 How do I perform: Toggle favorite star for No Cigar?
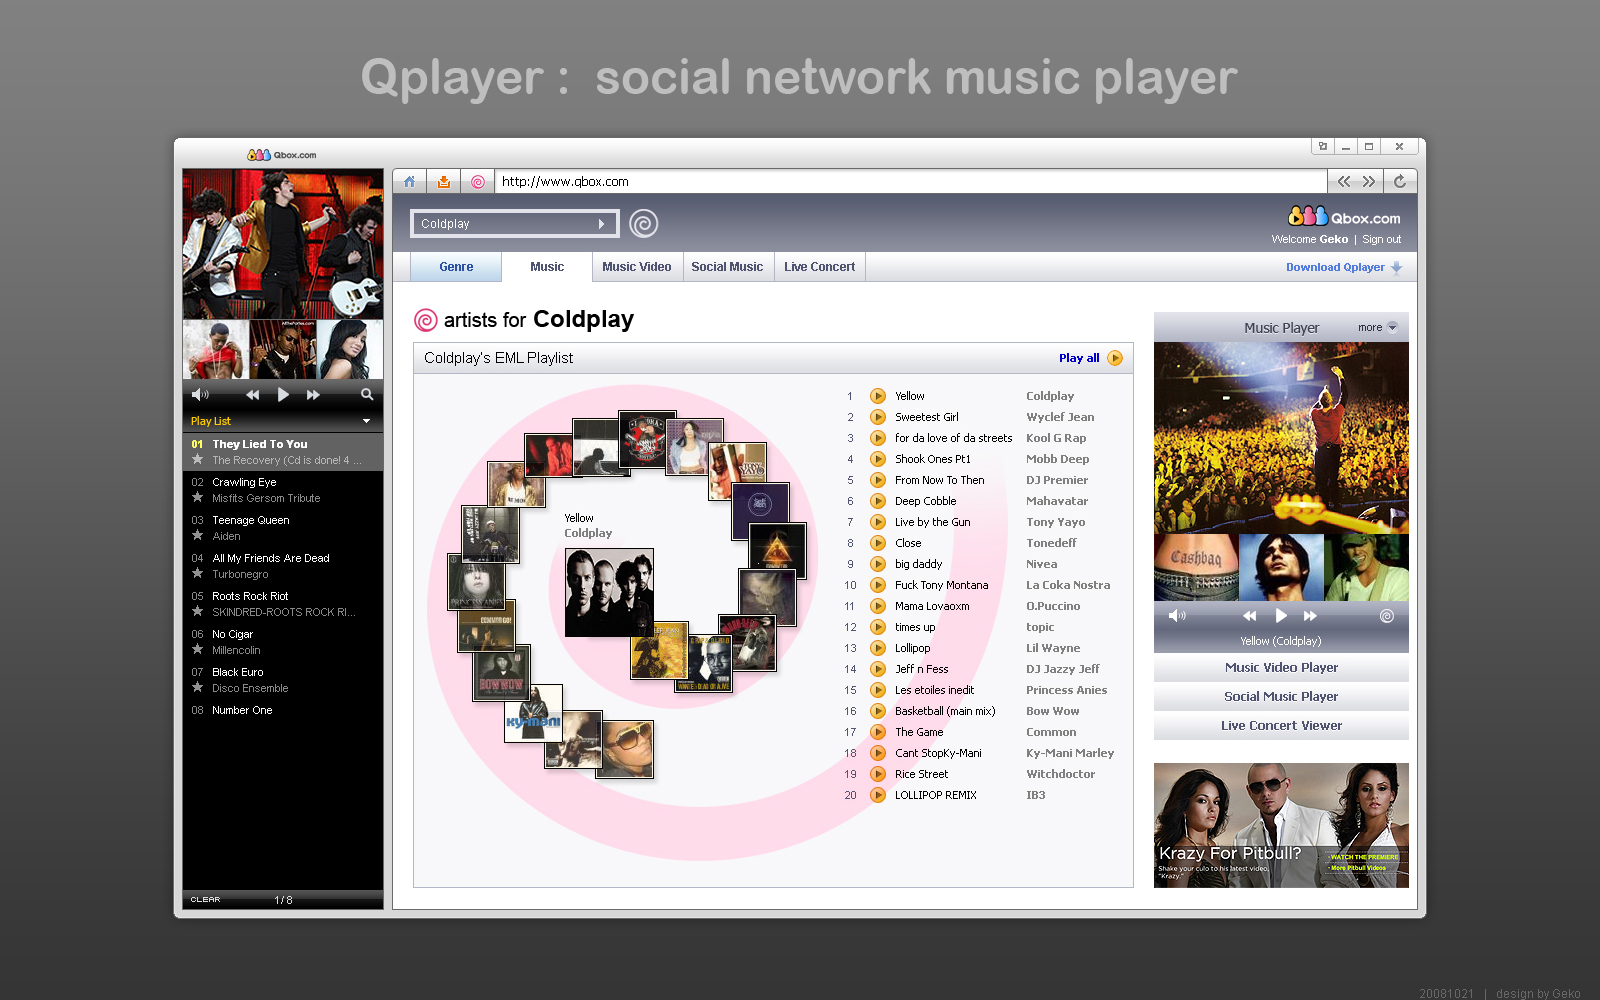pos(197,649)
